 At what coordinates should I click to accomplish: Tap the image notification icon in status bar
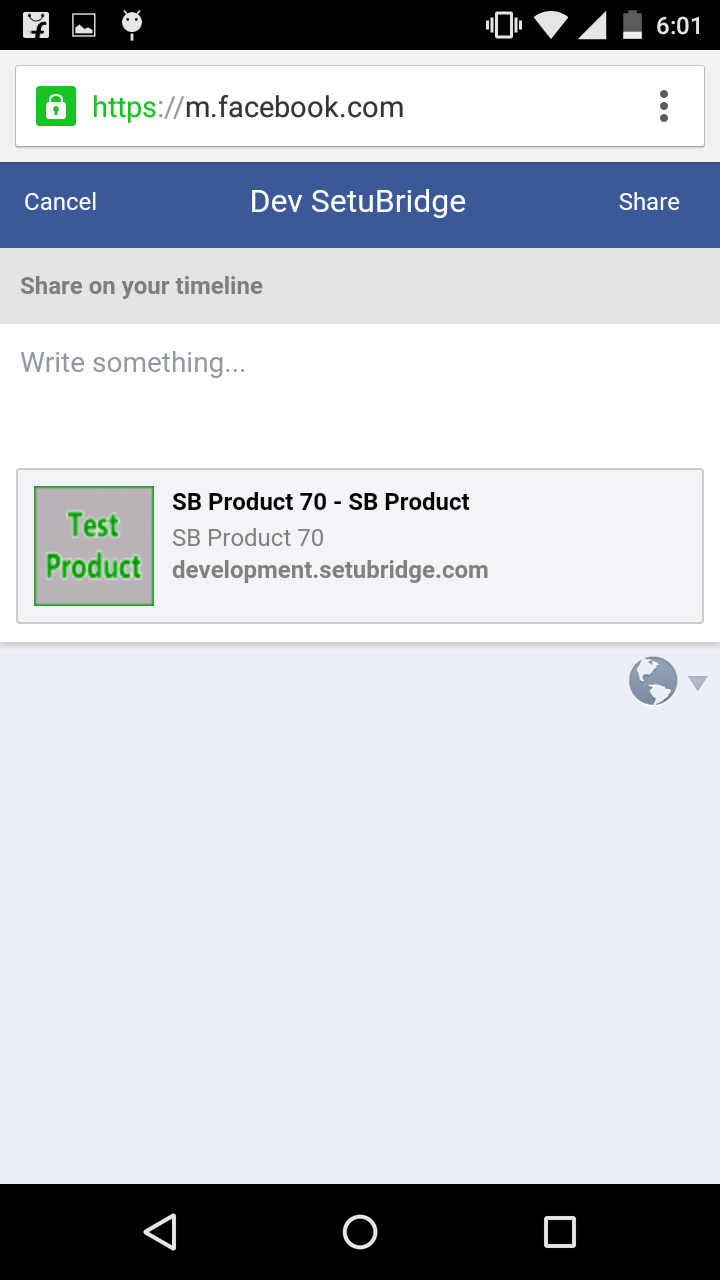[84, 25]
